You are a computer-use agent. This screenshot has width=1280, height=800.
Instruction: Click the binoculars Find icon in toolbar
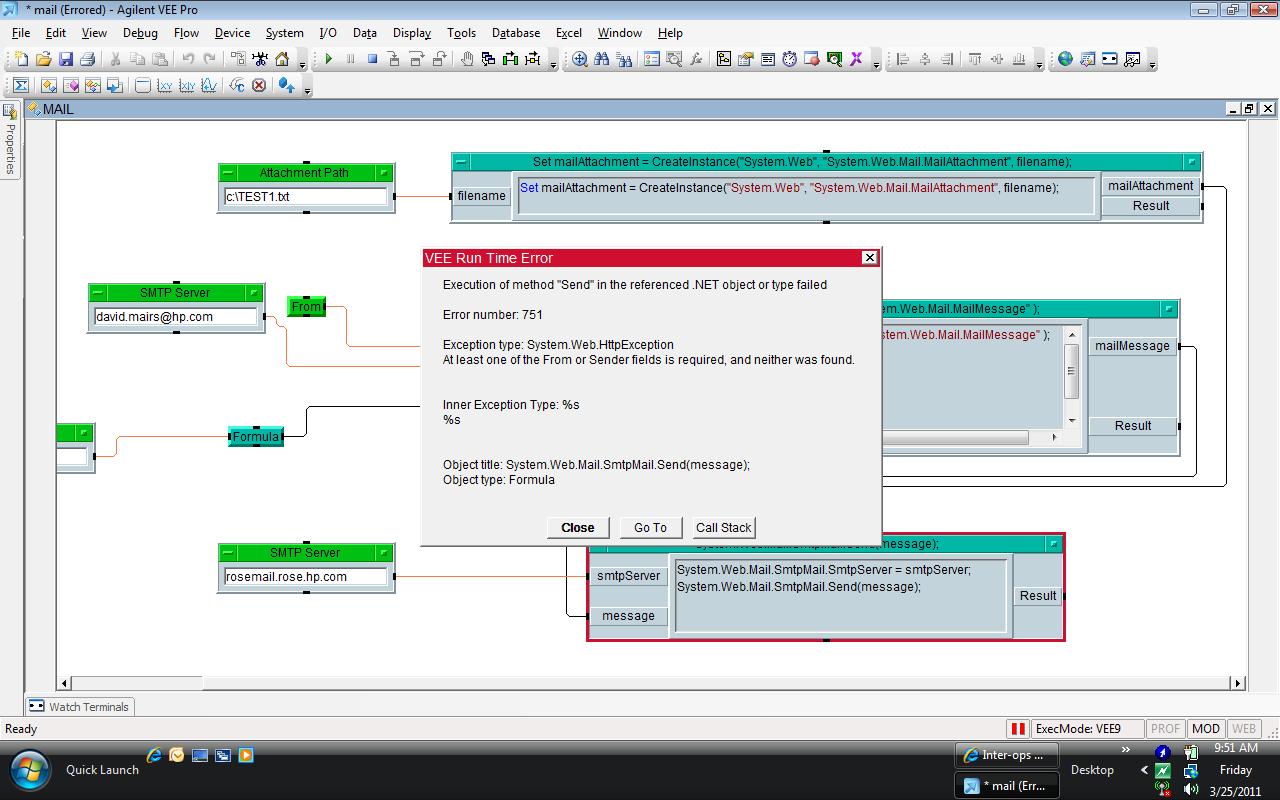point(602,60)
